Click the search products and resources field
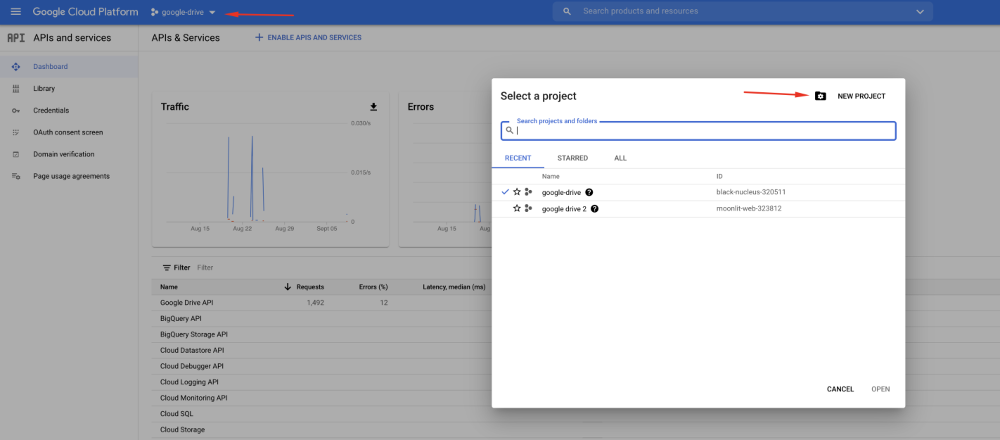Viewport: 1000px width, 440px height. 740,11
